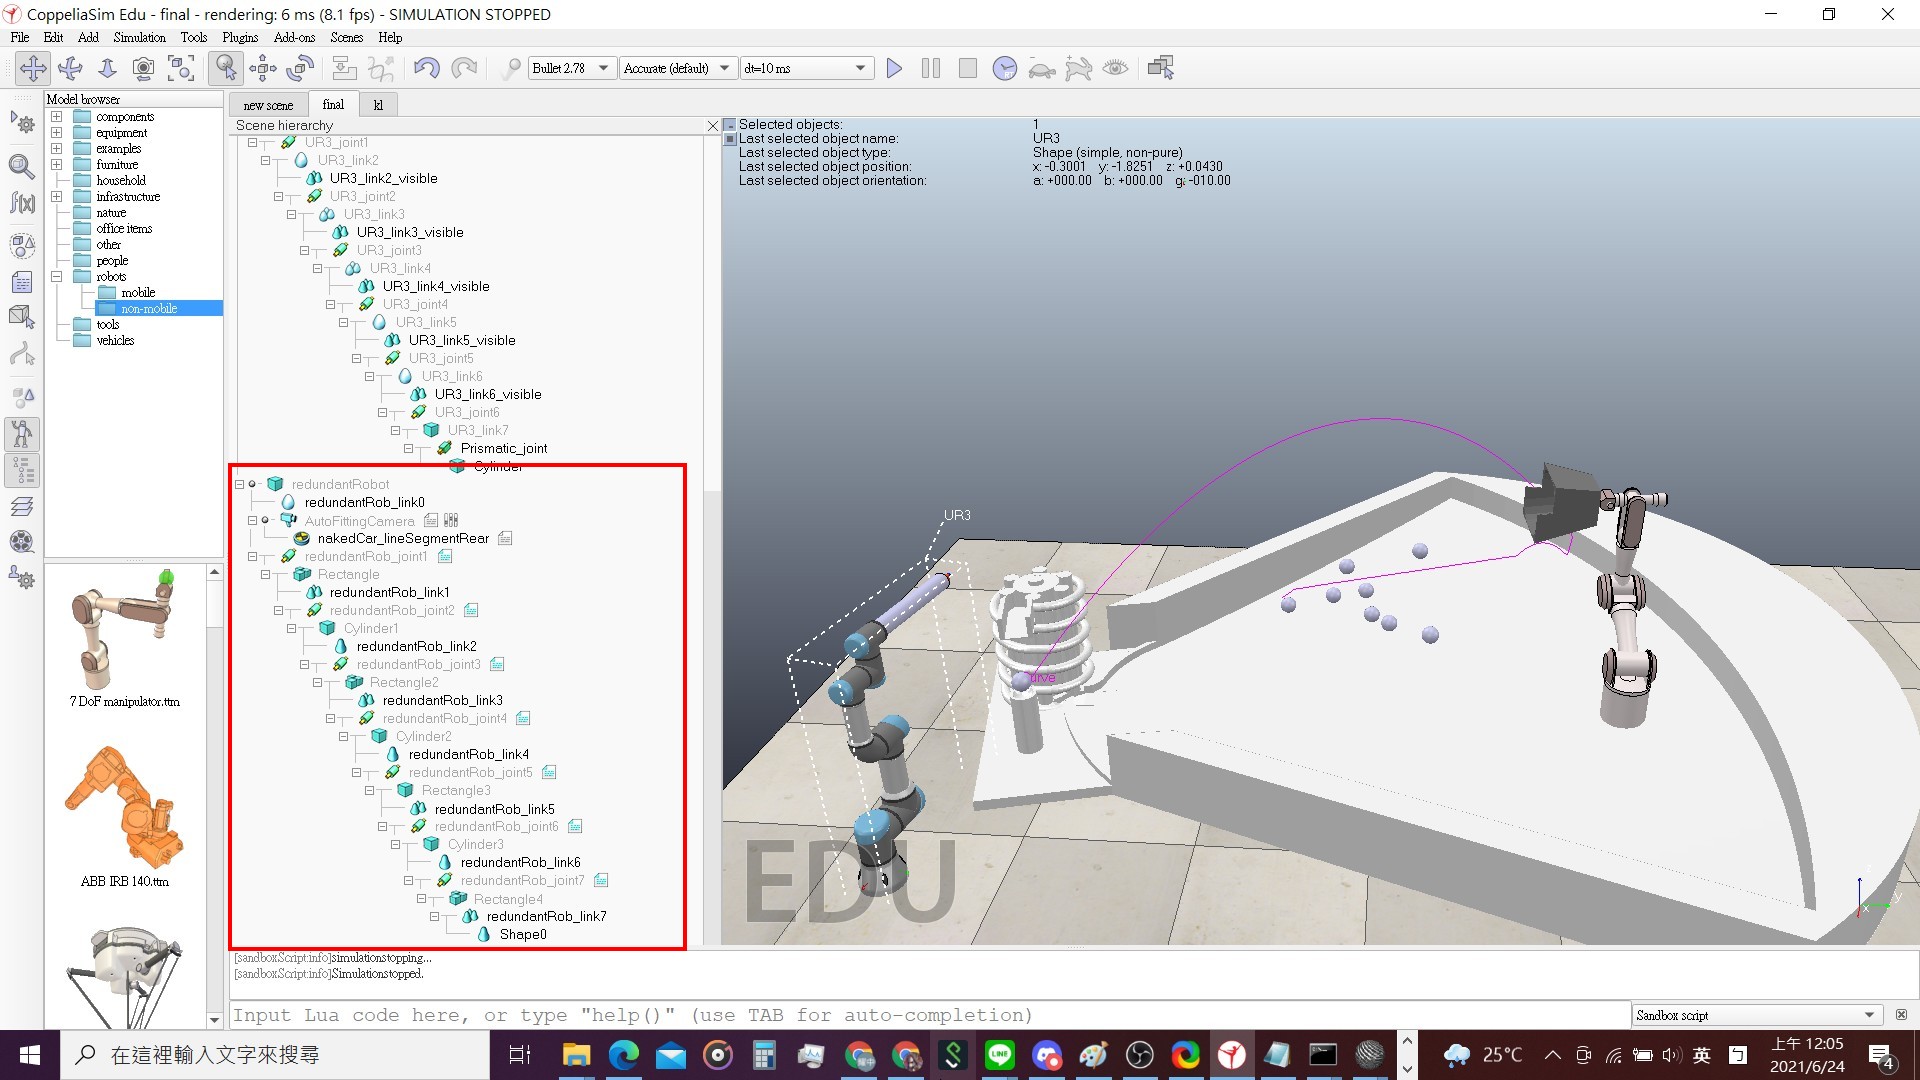Image resolution: width=1920 pixels, height=1080 pixels.
Task: Click the assemble/disassemble icon
Action: tap(344, 68)
